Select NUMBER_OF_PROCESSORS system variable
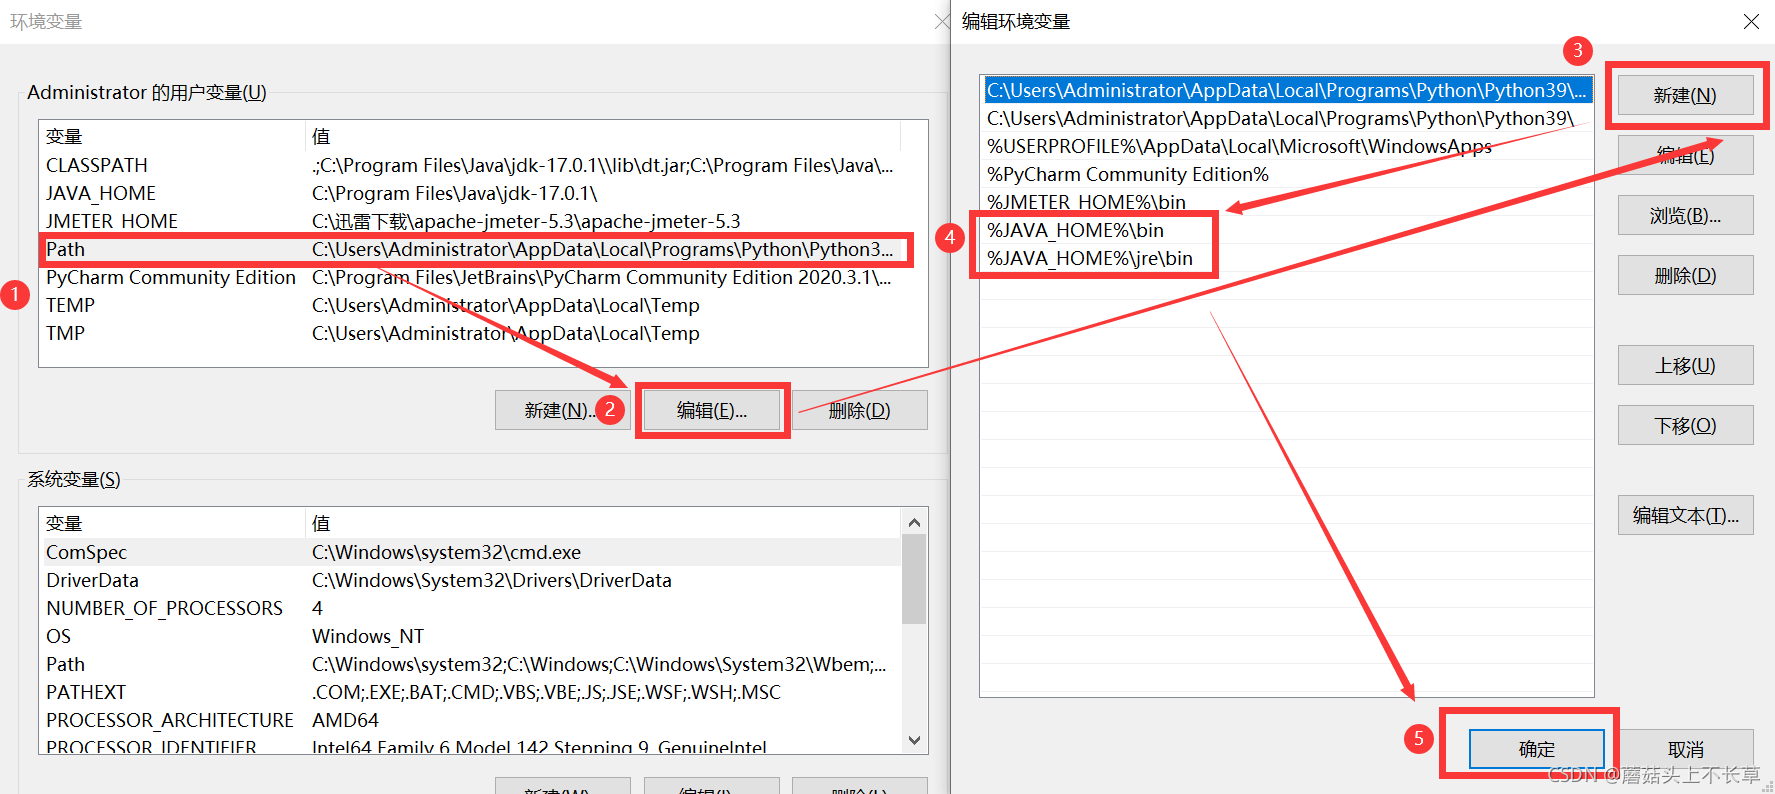 pos(471,608)
